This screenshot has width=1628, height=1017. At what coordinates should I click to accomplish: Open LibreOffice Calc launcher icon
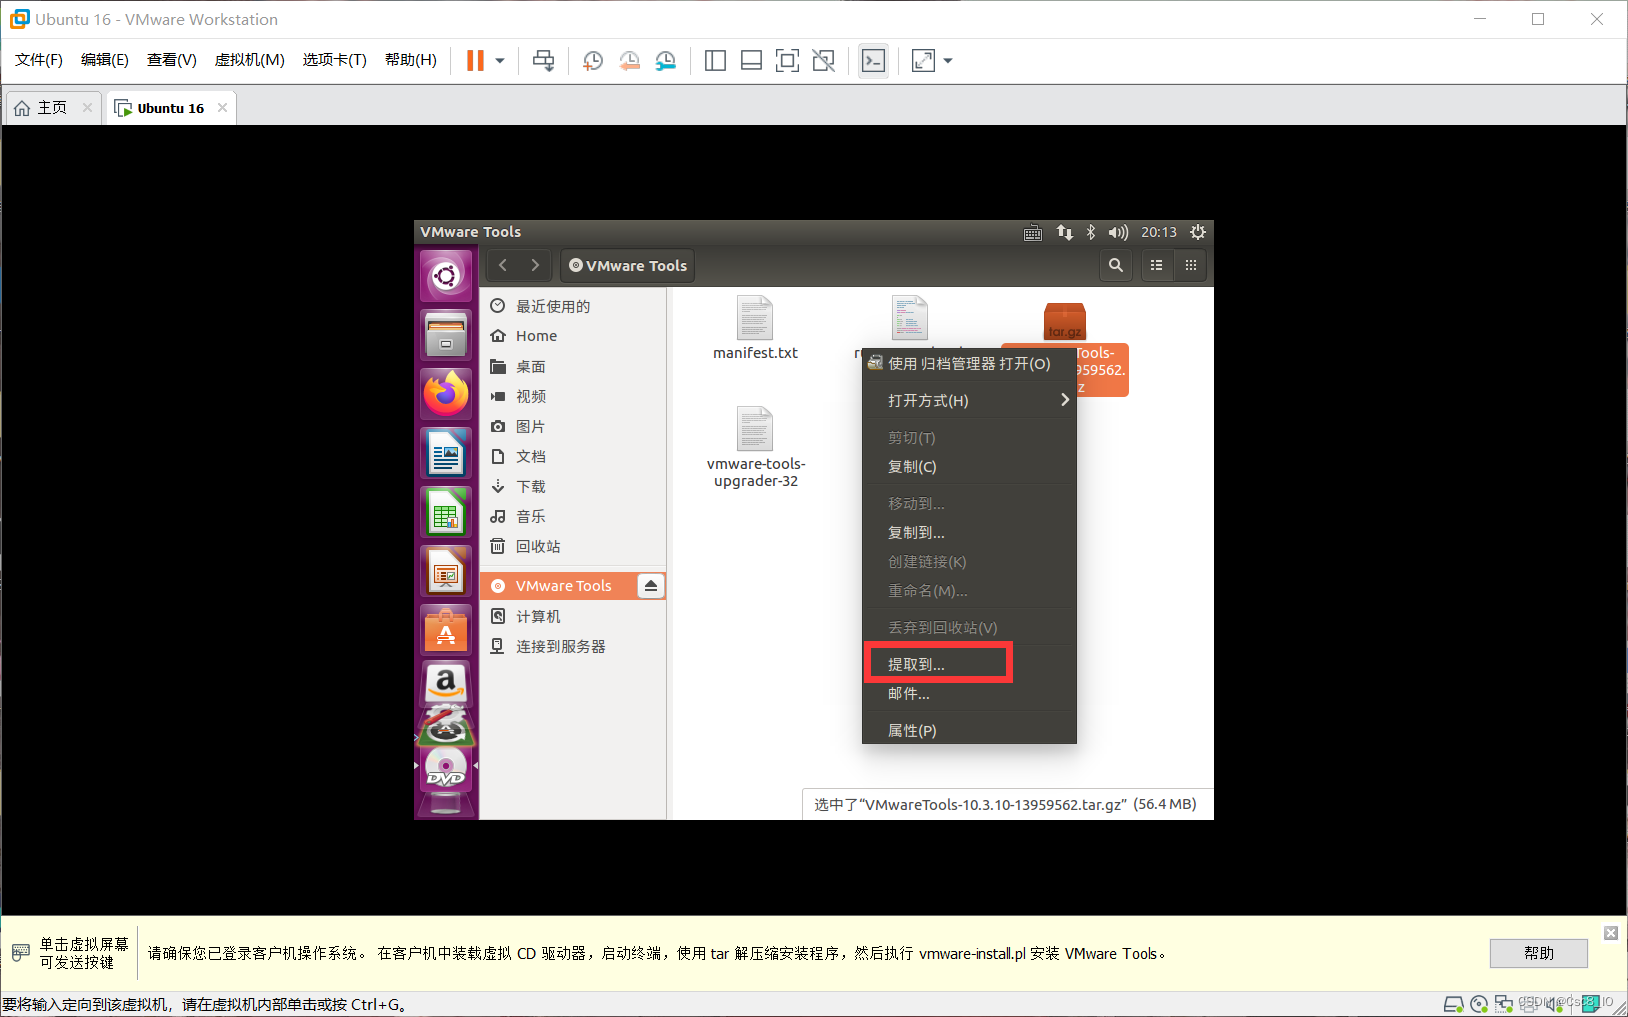click(446, 513)
